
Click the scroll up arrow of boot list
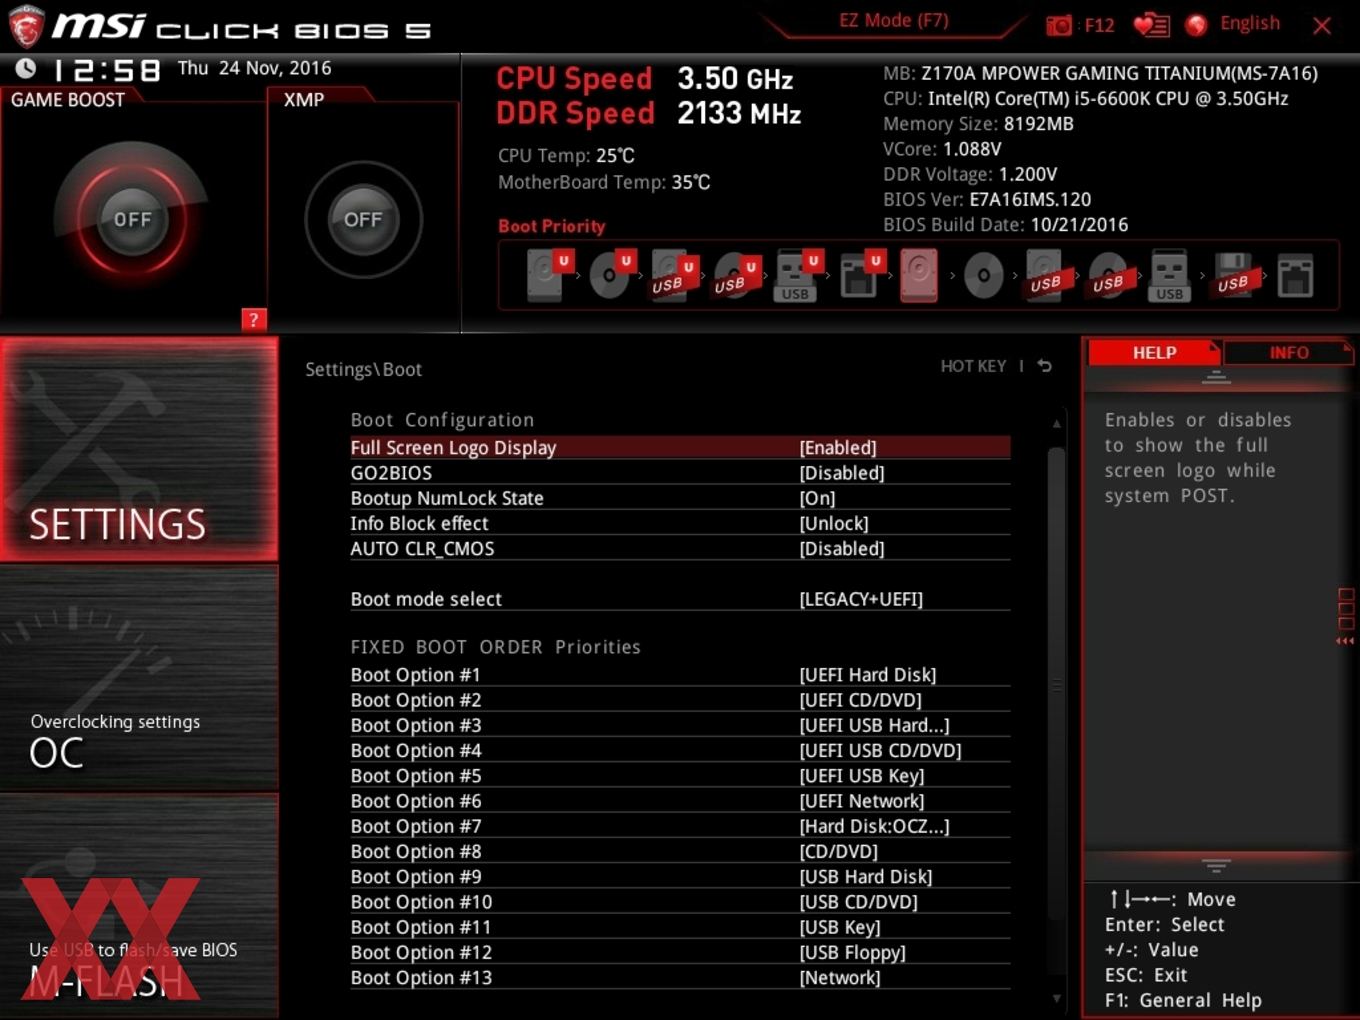(1056, 424)
